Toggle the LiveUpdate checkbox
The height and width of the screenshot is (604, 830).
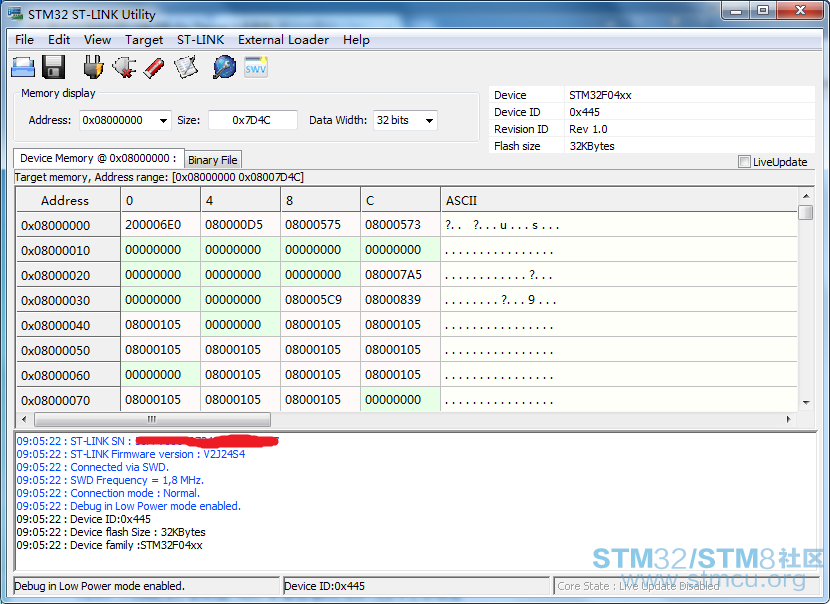[744, 162]
